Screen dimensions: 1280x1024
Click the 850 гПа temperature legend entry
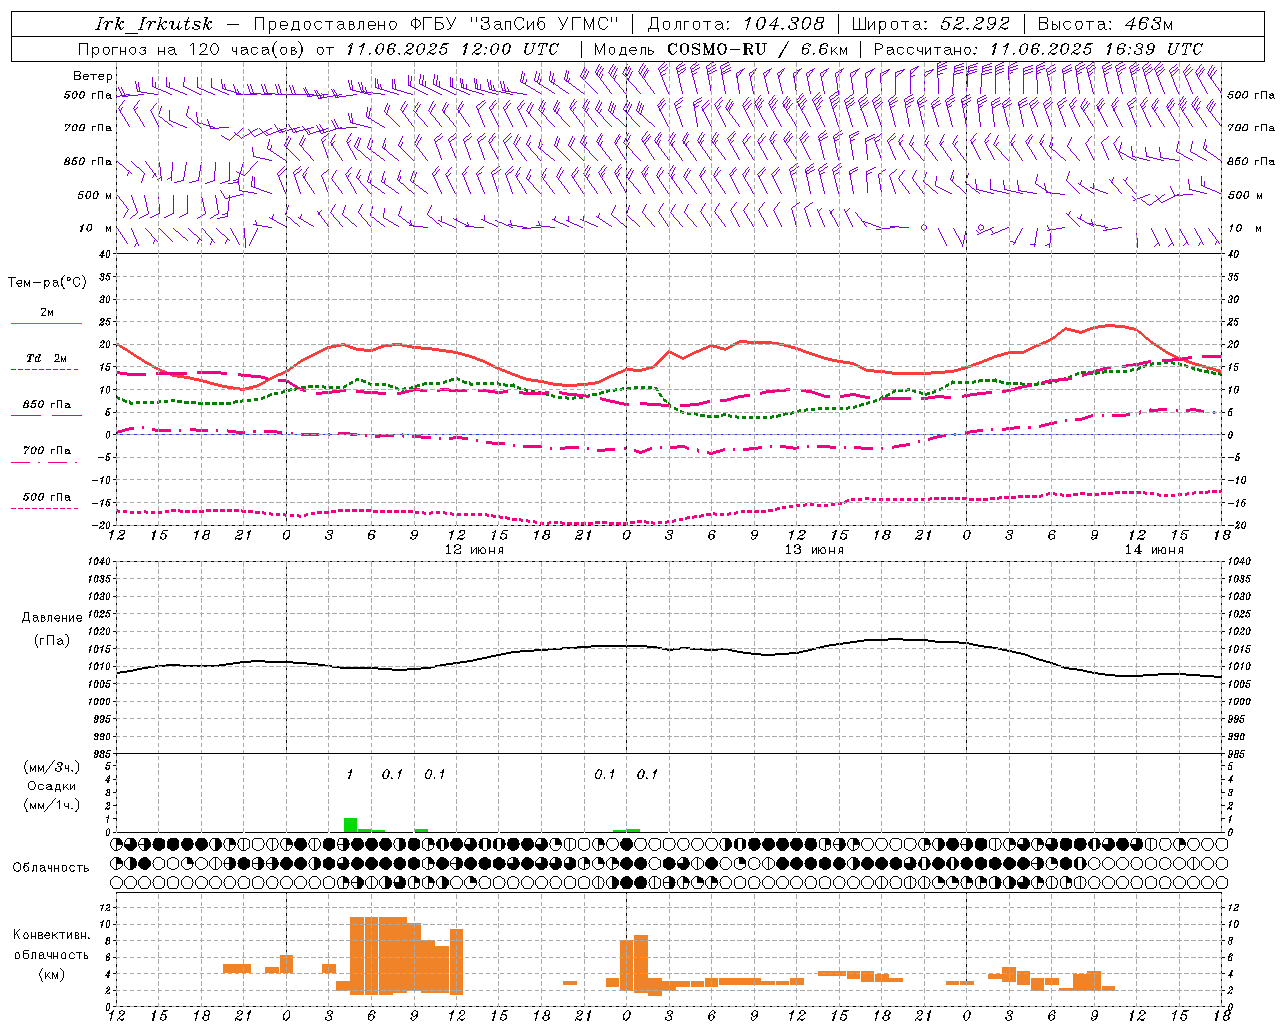[46, 405]
